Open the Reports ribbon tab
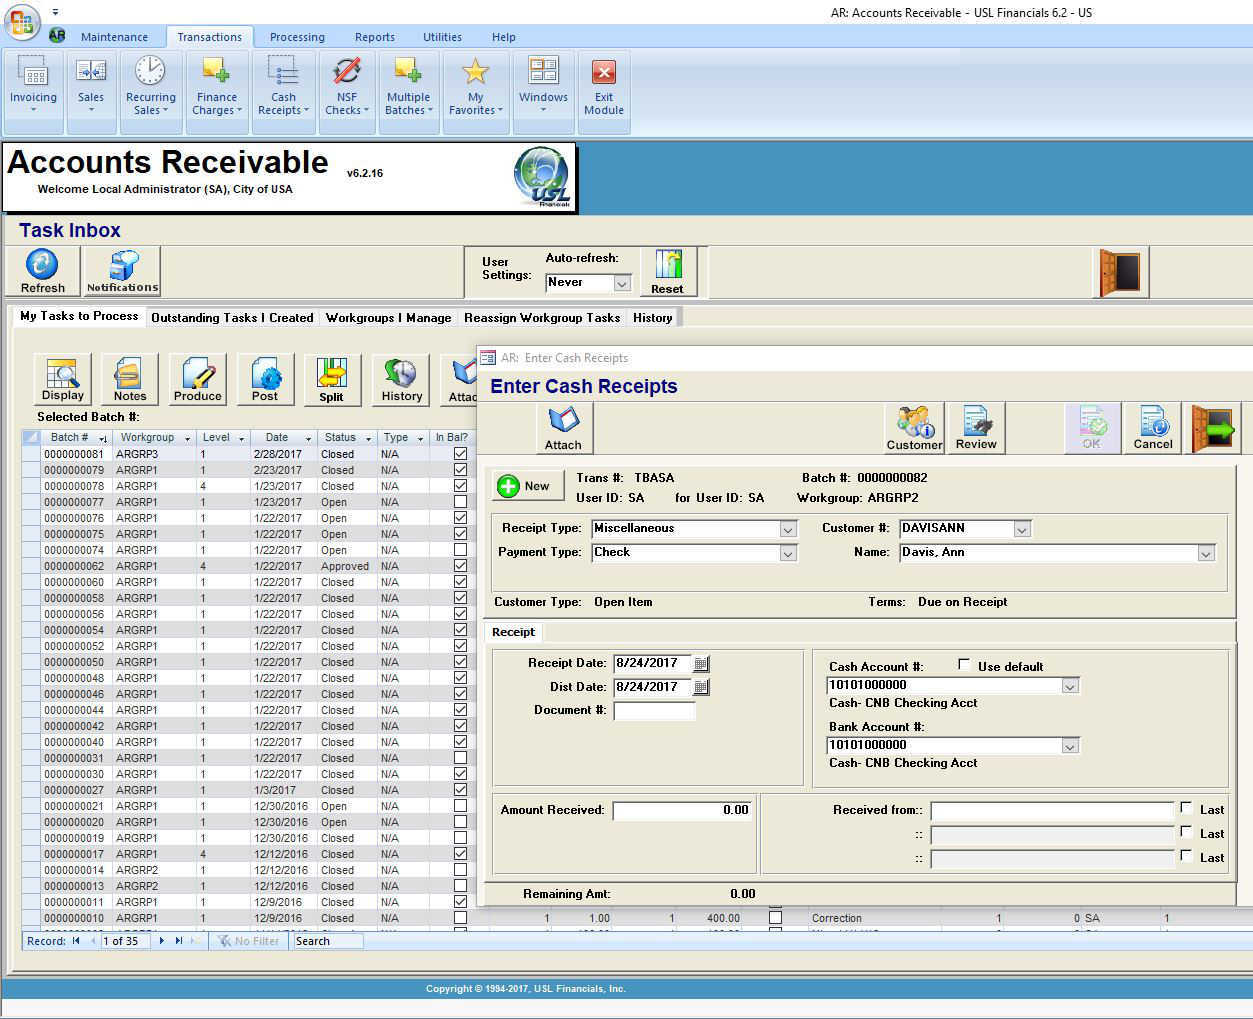This screenshot has height=1019, width=1253. coord(375,37)
